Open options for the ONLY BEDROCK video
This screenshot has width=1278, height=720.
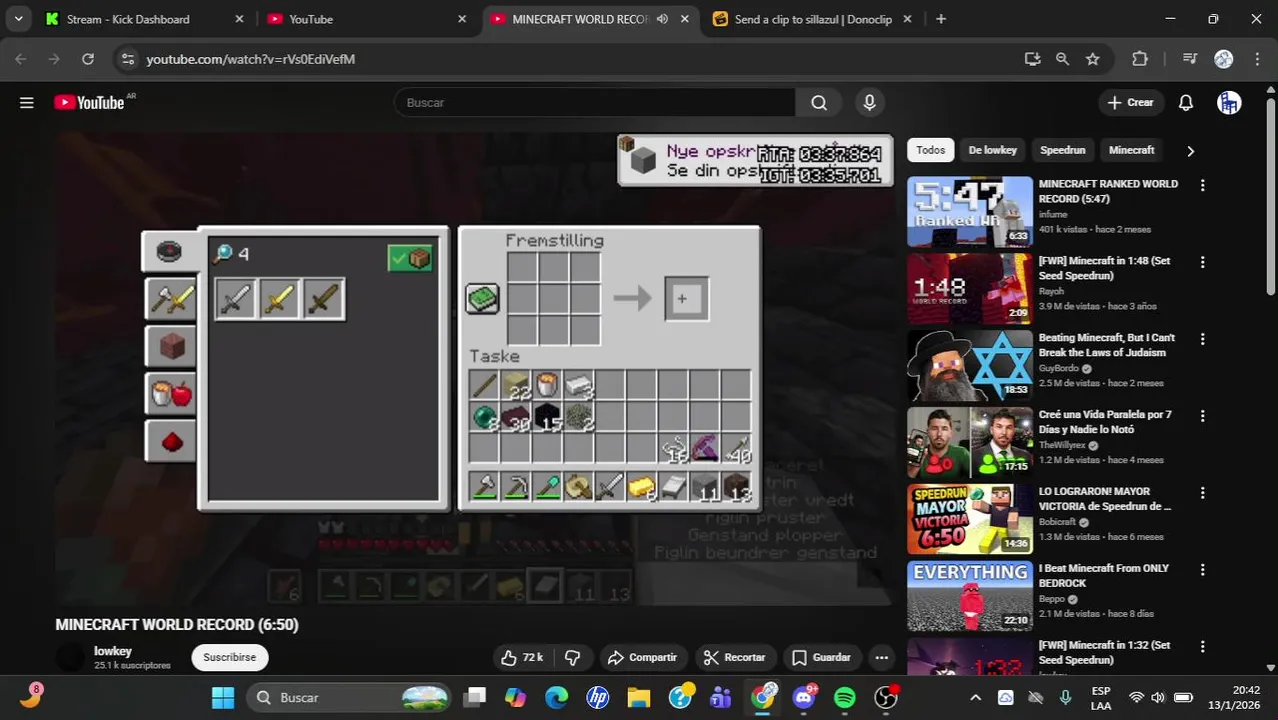1202,570
